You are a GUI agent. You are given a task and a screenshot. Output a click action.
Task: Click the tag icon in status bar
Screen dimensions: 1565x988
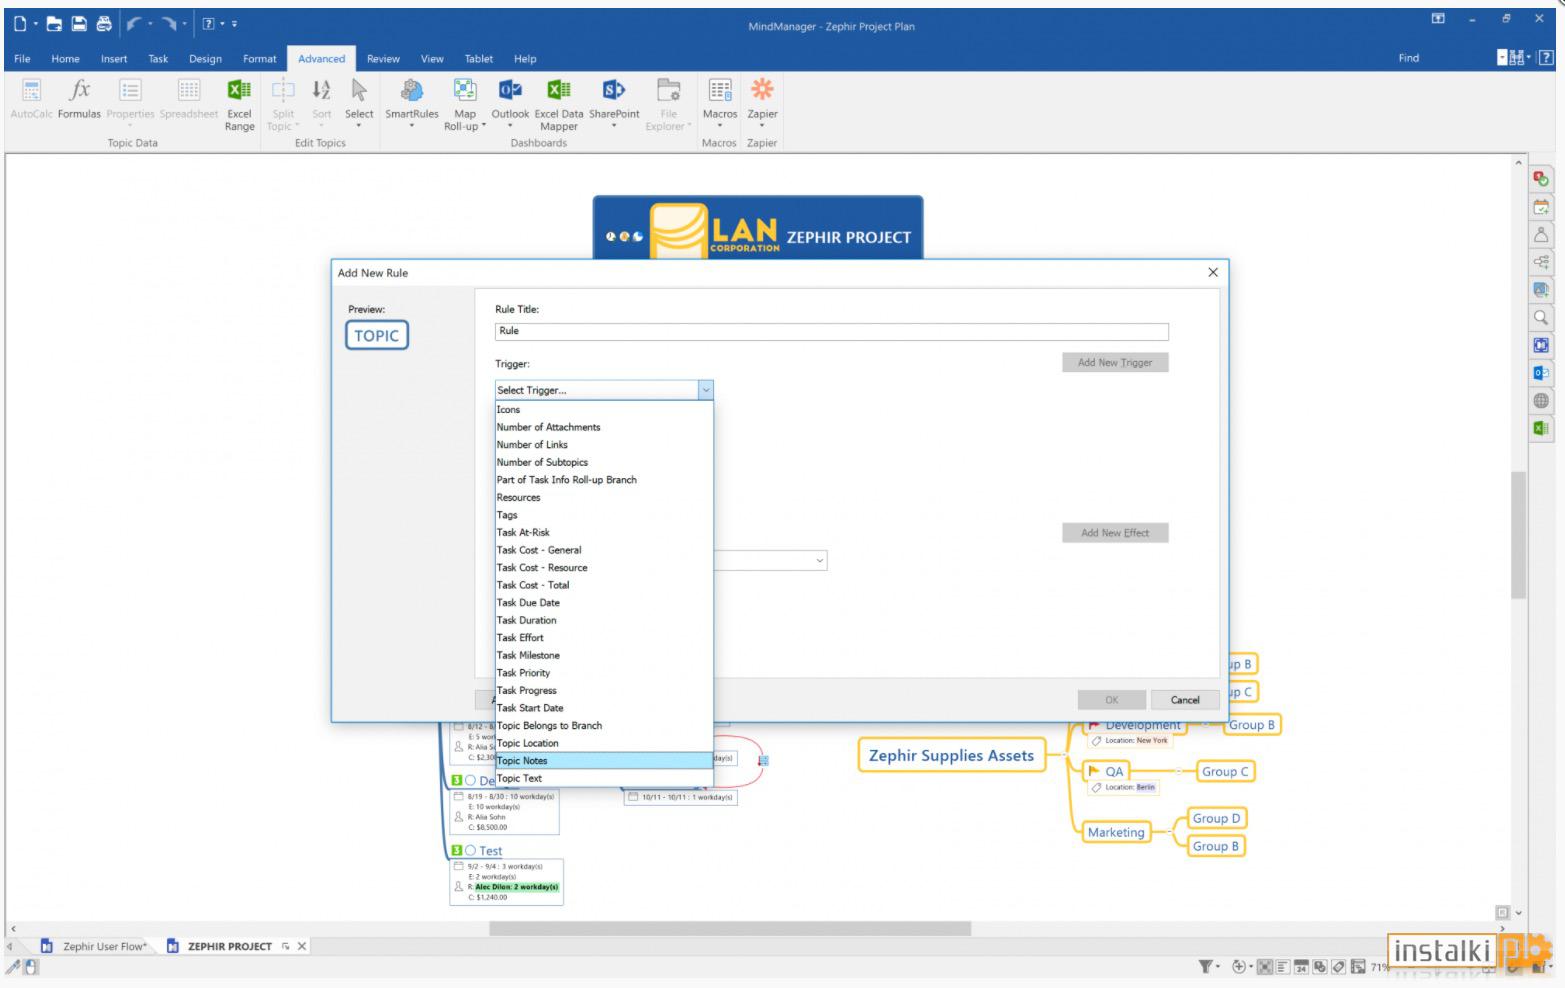(x=1339, y=966)
